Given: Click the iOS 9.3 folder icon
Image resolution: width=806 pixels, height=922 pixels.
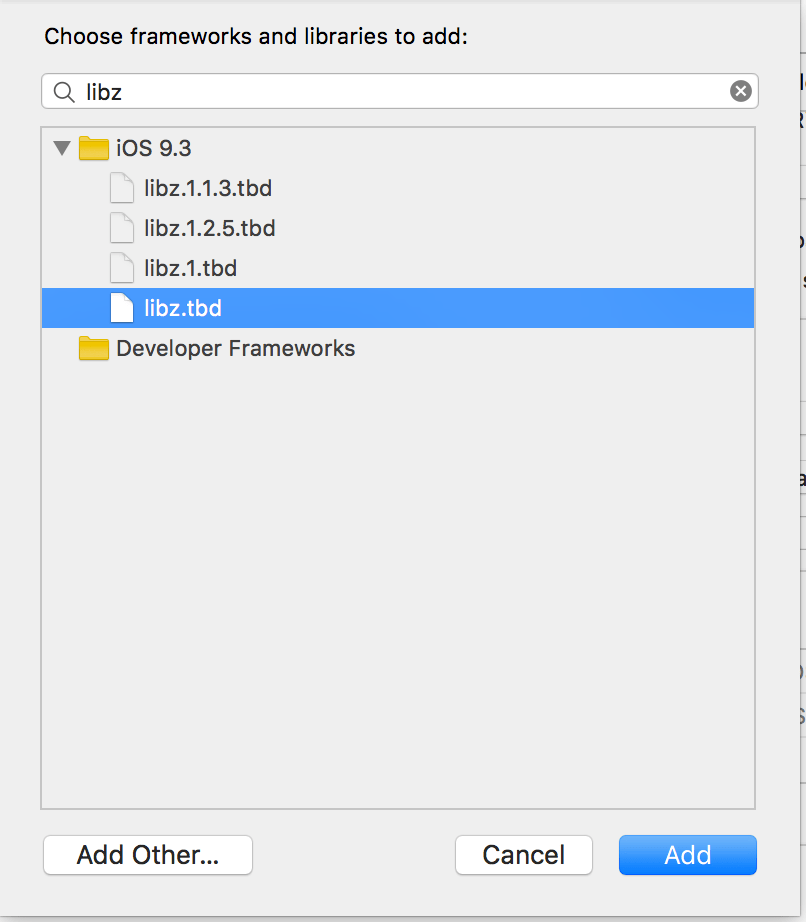Looking at the screenshot, I should [x=93, y=147].
